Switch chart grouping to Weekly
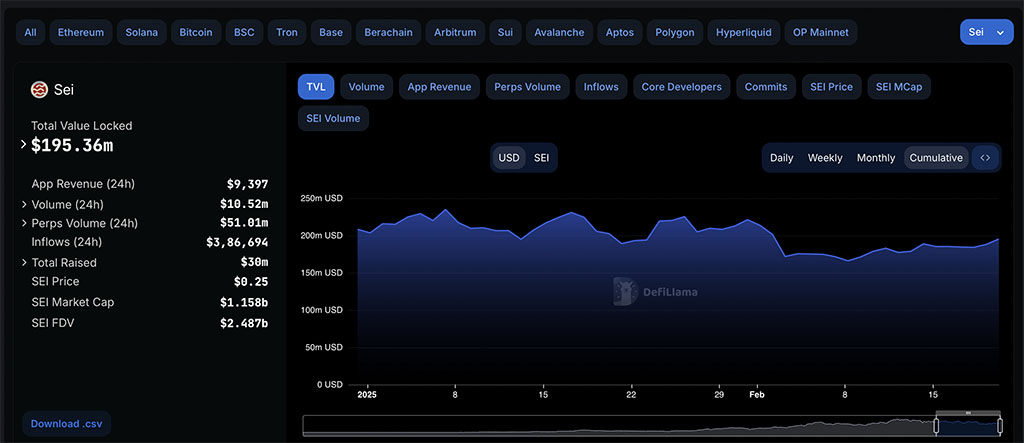This screenshot has width=1024, height=443. 825,157
